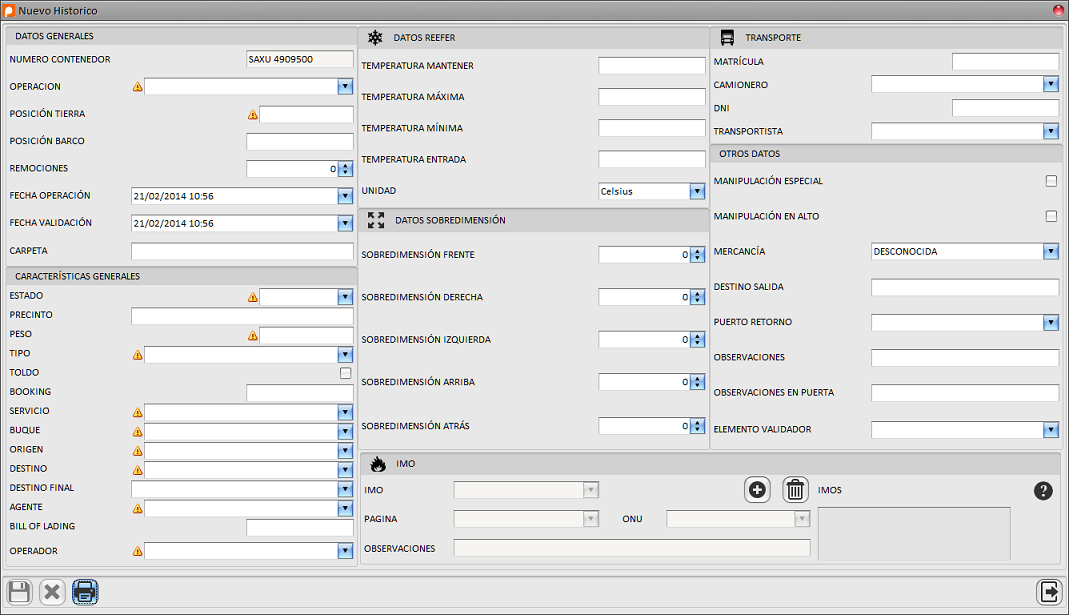Close the Nuevo Historico window
The image size is (1069, 615).
pos(1059,10)
